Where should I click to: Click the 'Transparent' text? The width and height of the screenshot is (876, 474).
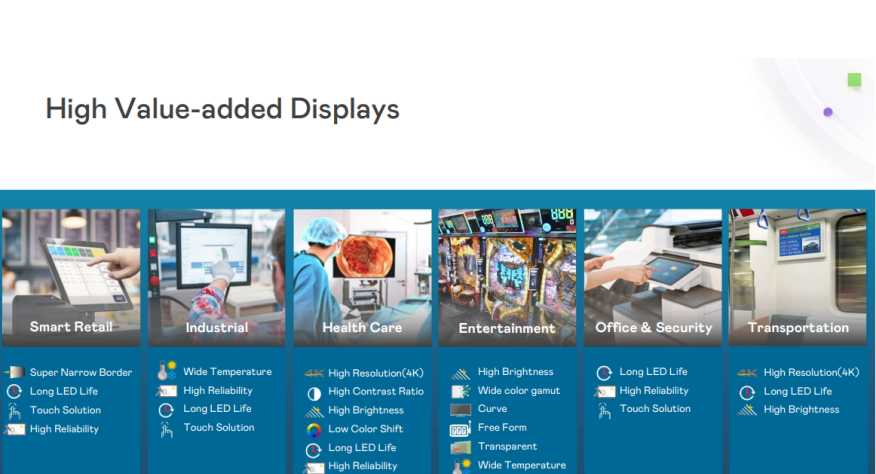(507, 447)
